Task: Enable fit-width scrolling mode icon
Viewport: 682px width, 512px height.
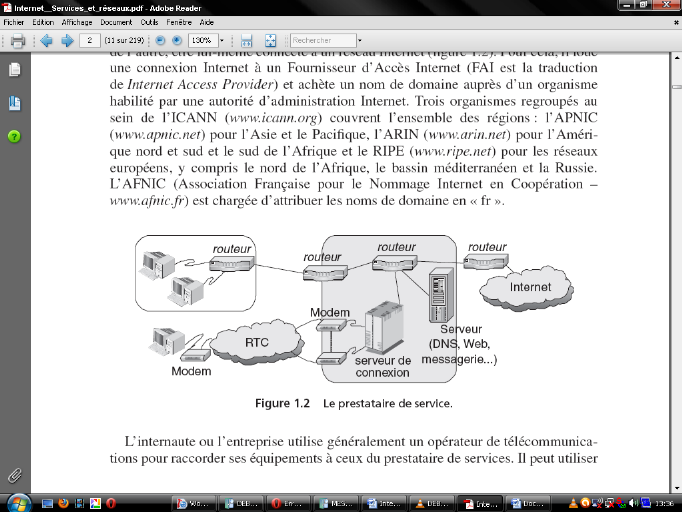Action: tap(246, 40)
